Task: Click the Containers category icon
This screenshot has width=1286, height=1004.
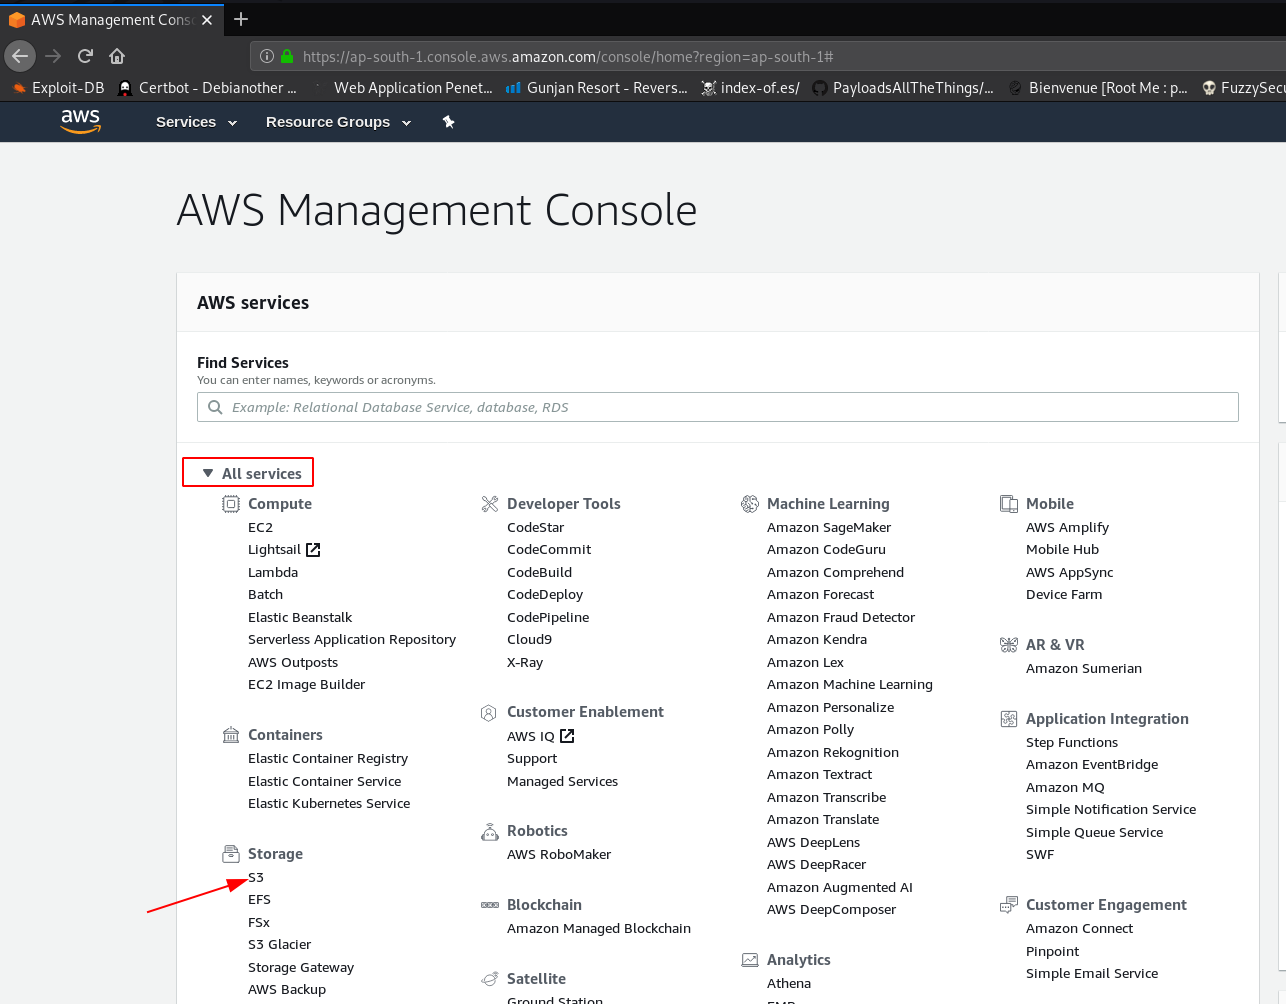Action: click(x=231, y=735)
